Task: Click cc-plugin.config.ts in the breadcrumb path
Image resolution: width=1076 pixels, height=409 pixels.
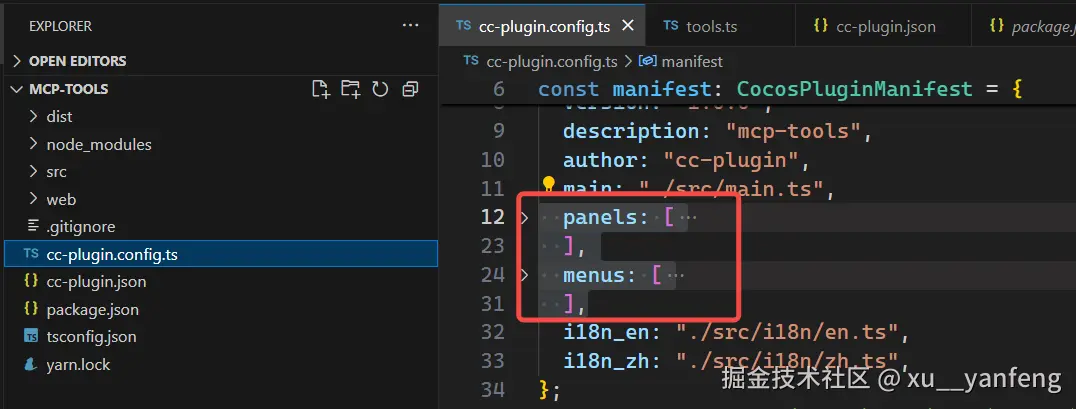Action: click(552, 62)
